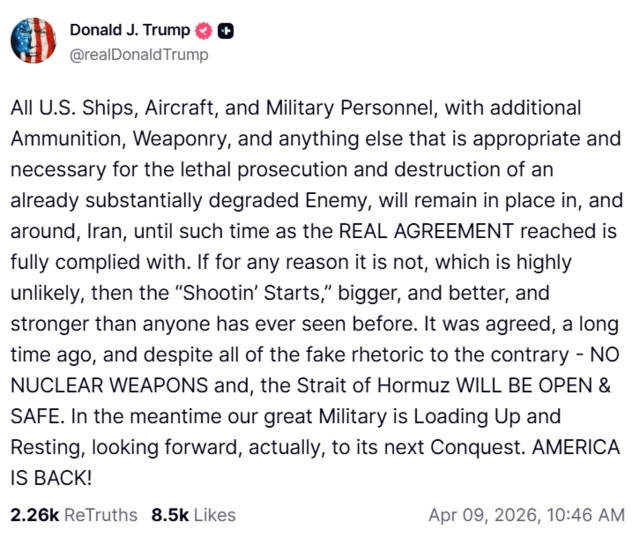
Task: Open the flag-themed profile avatar
Action: click(x=33, y=42)
